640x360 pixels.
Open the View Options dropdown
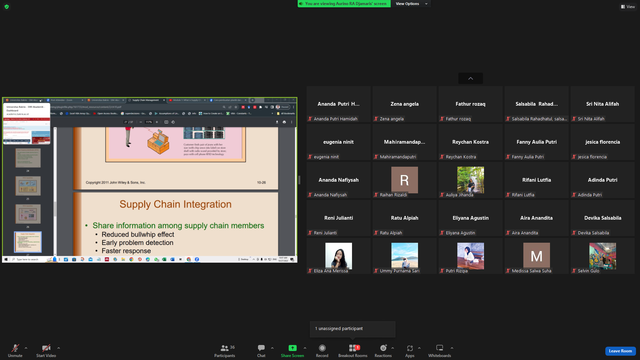[411, 4]
